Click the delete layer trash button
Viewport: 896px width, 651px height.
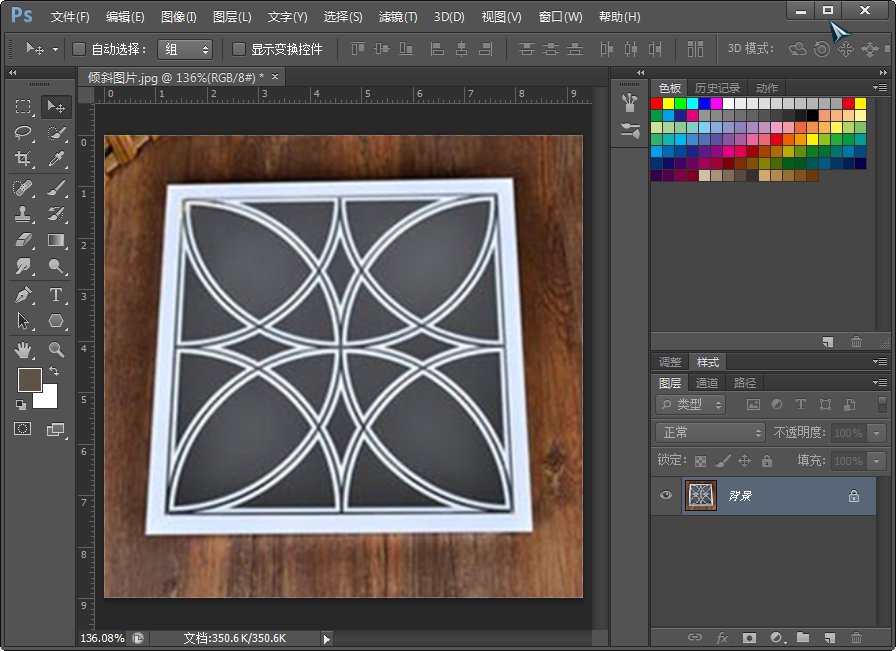857,637
